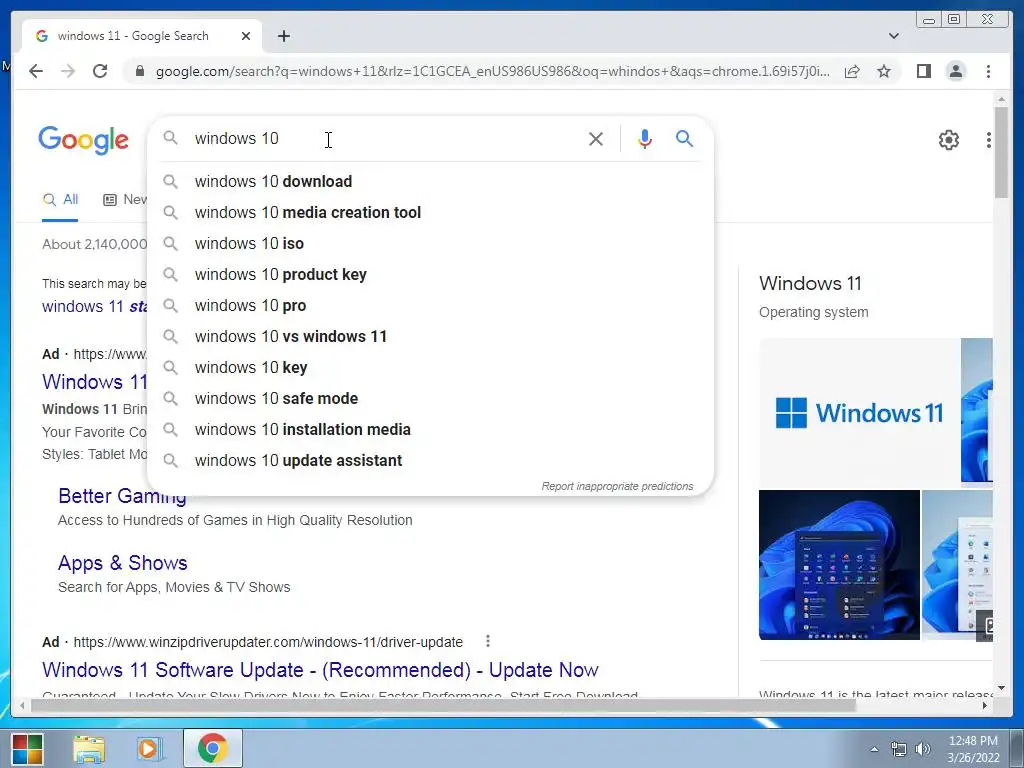Click the Chrome taskbar icon
The height and width of the screenshot is (768, 1024).
(212, 748)
